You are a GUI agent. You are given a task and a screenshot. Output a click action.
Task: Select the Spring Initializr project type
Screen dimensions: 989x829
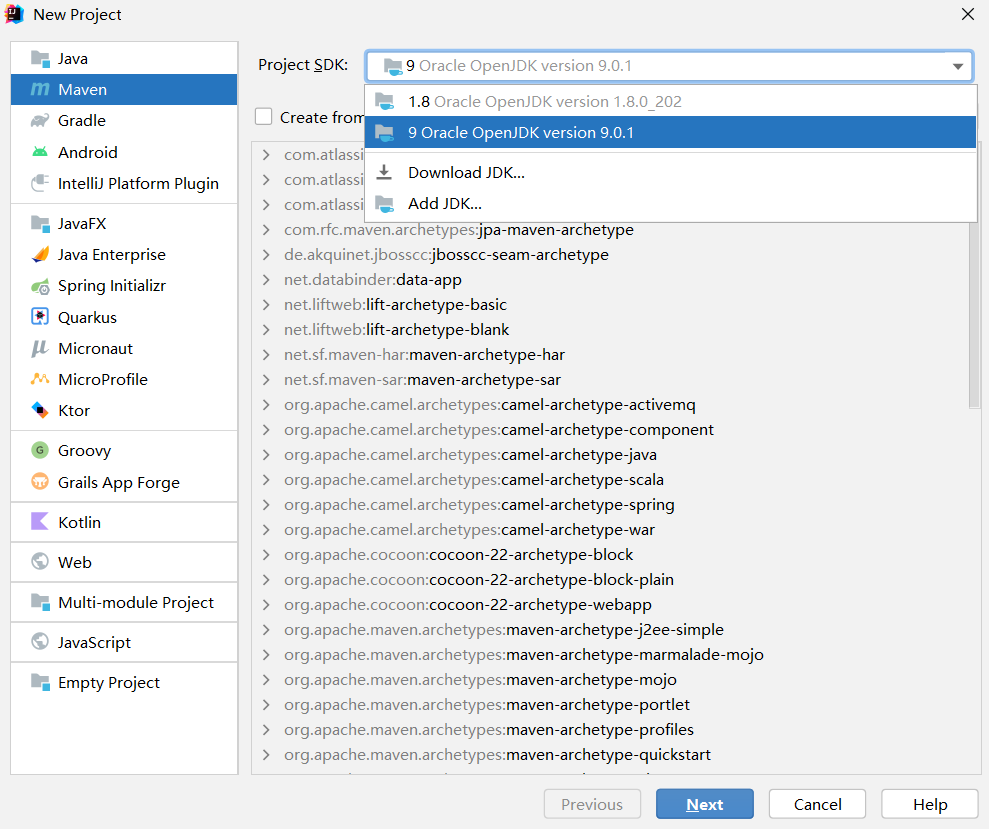[x=124, y=286]
